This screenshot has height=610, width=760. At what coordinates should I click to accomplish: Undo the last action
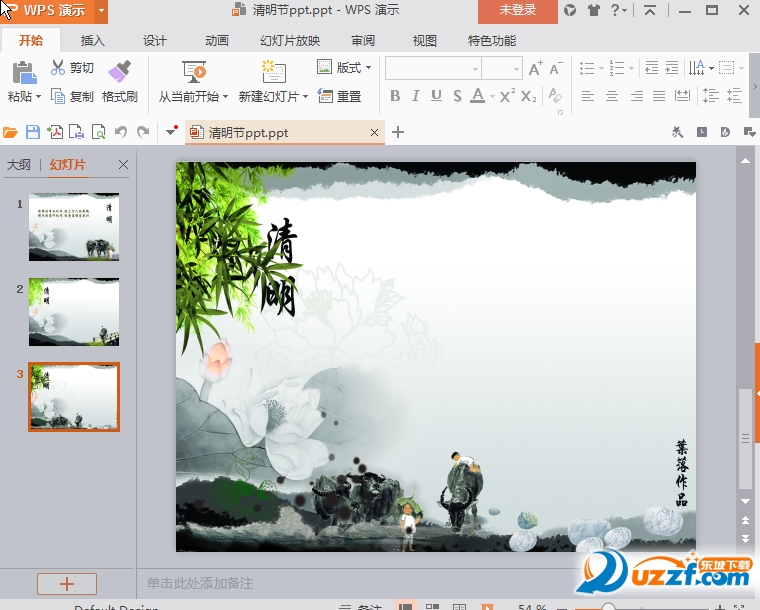pyautogui.click(x=121, y=132)
